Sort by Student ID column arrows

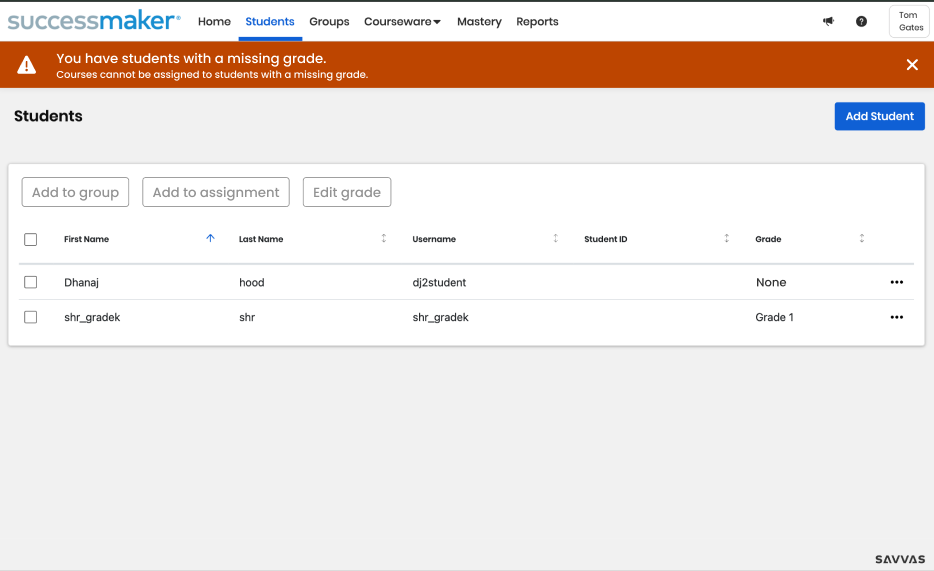[x=727, y=239]
